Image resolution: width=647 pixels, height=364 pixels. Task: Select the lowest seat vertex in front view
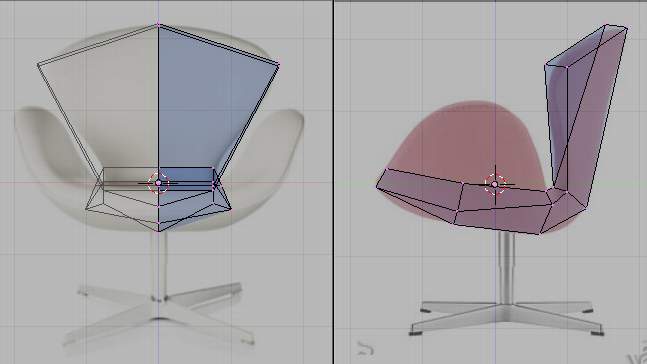pos(159,232)
